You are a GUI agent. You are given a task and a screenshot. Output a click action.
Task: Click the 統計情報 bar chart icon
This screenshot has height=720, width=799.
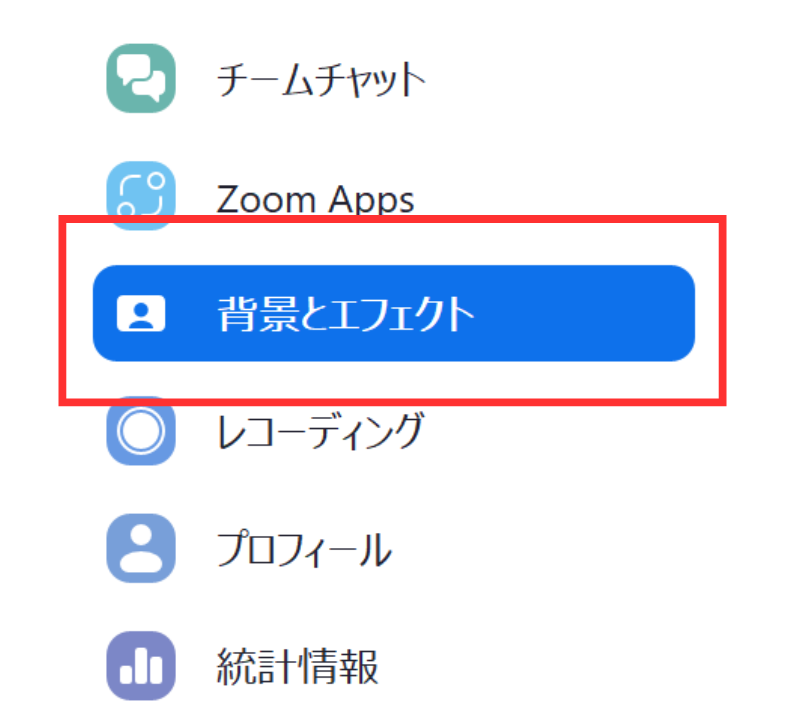[141, 665]
